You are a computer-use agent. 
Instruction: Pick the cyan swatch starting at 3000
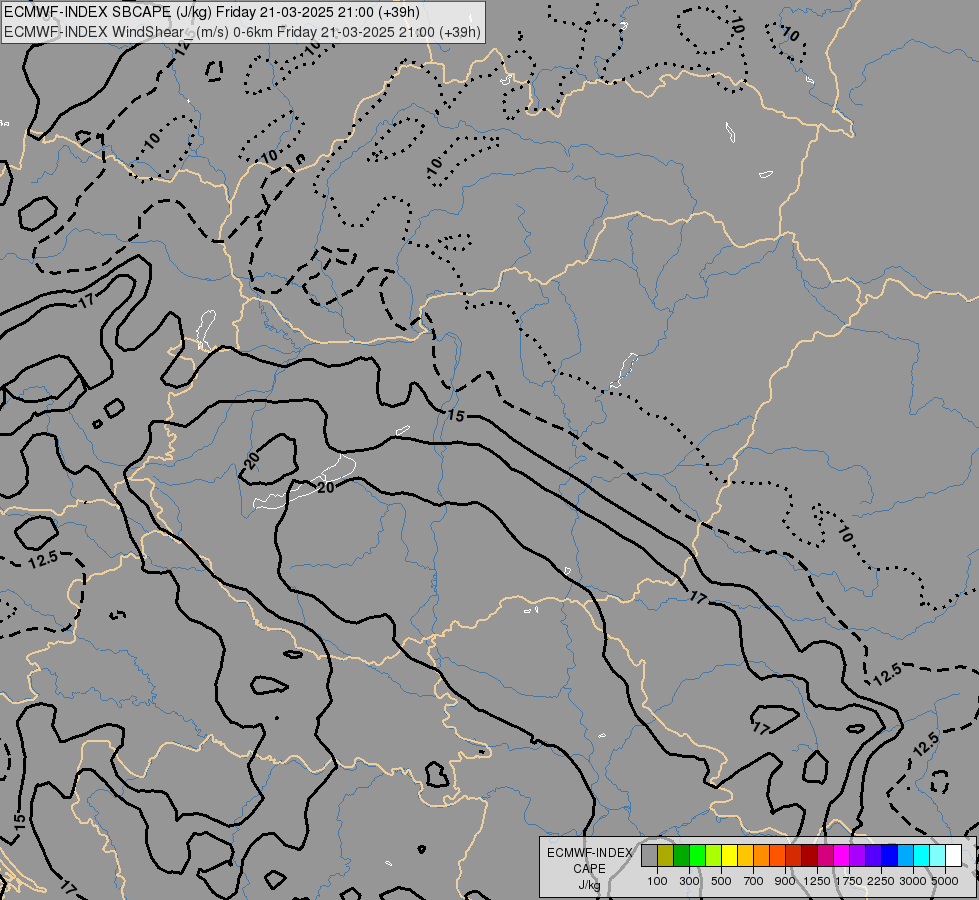(x=922, y=855)
